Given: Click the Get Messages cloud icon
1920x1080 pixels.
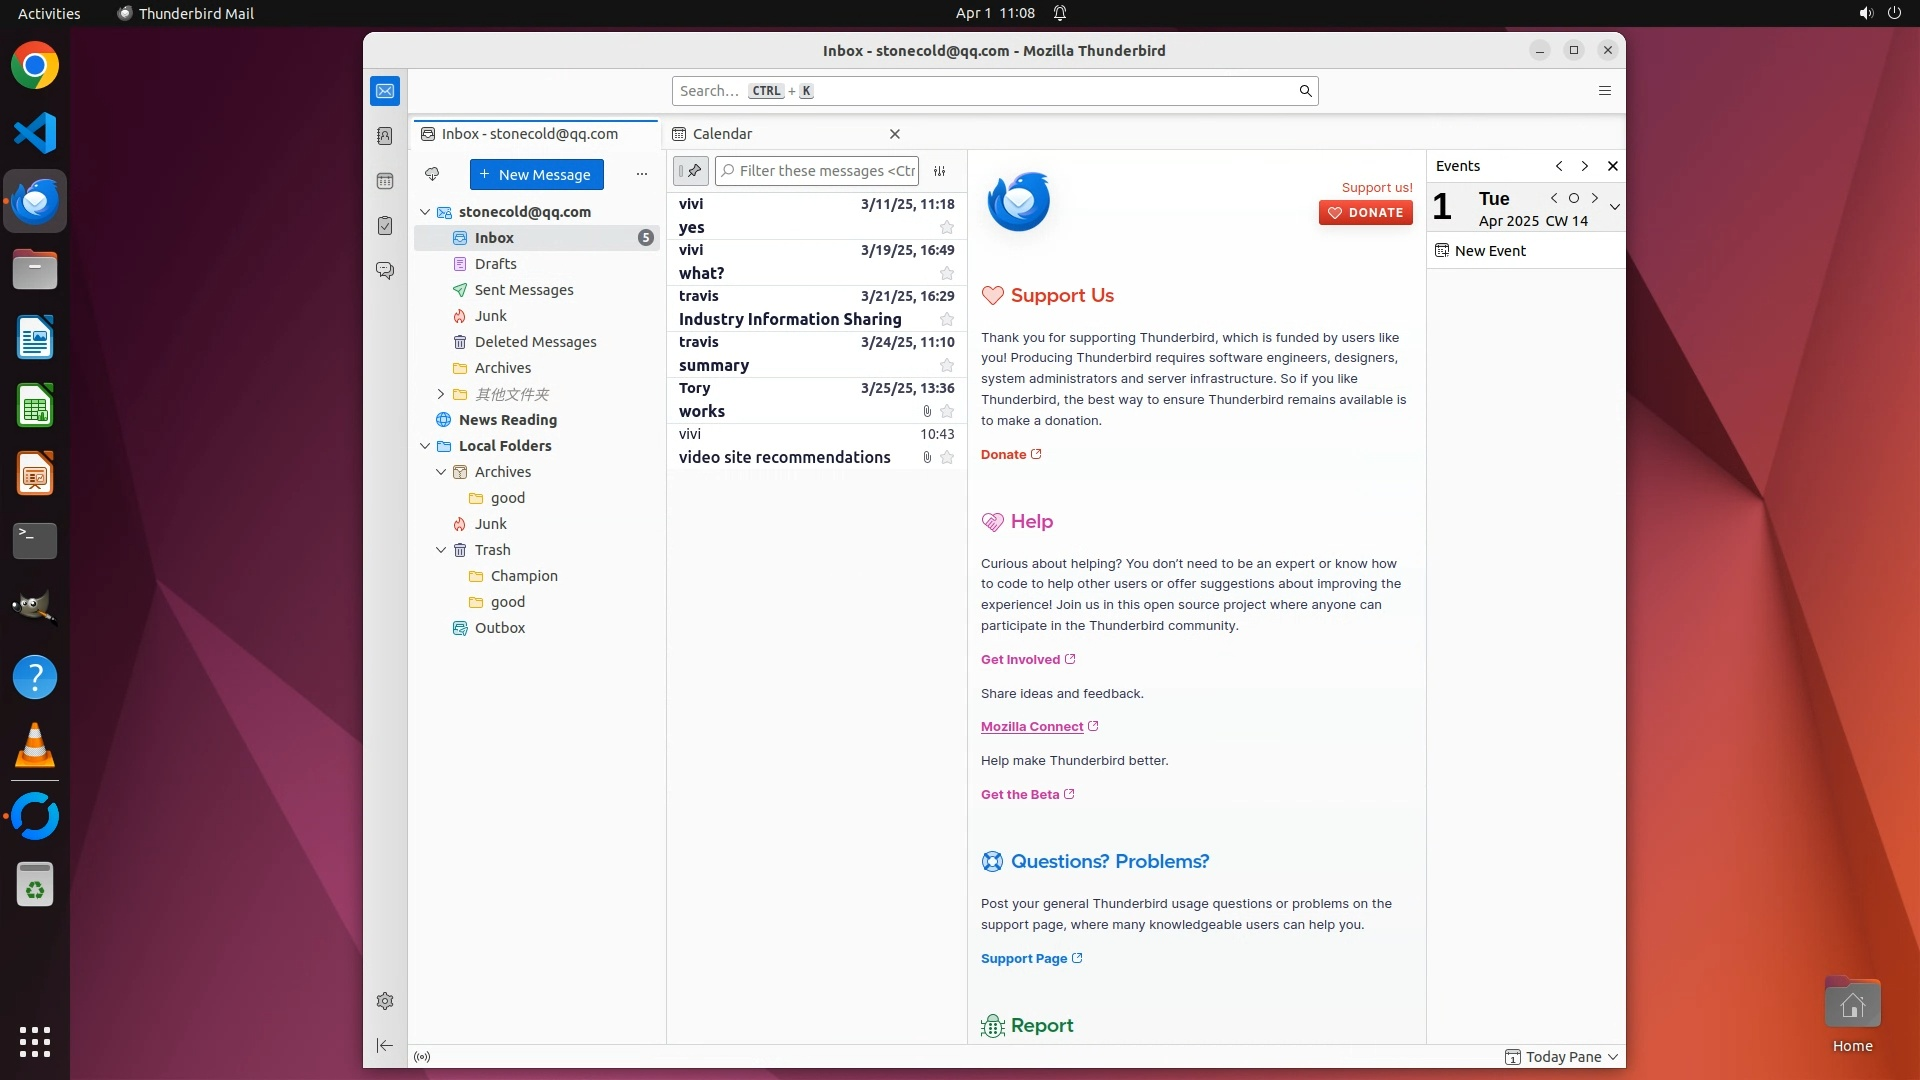Looking at the screenshot, I should click(432, 174).
